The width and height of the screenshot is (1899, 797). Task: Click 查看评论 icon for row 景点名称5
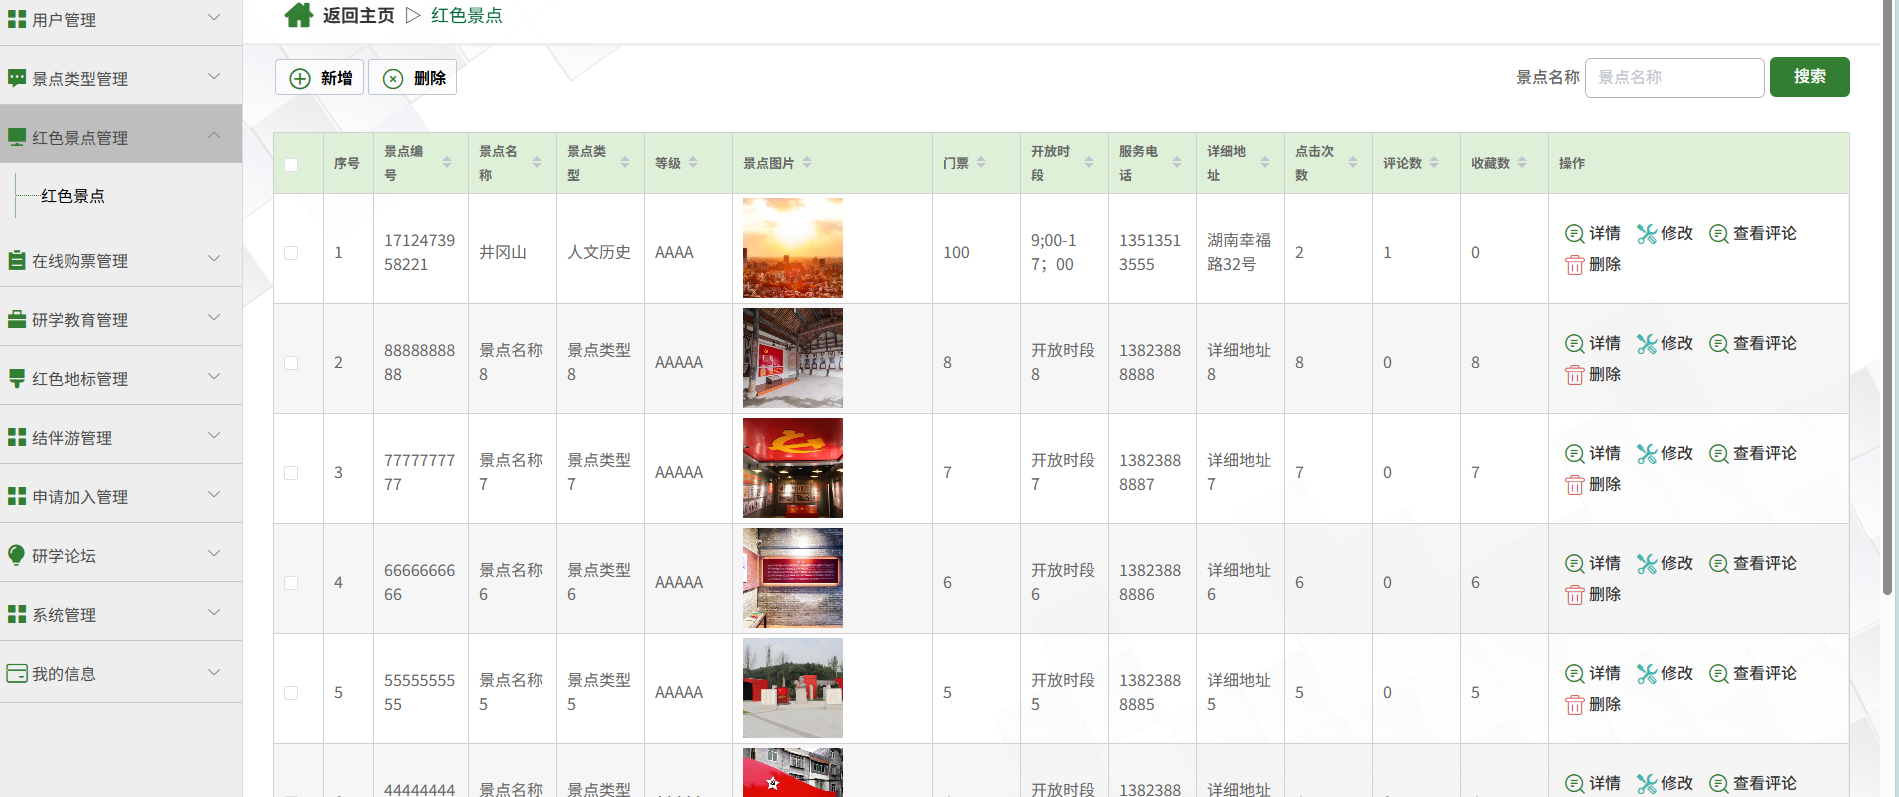tap(1718, 673)
